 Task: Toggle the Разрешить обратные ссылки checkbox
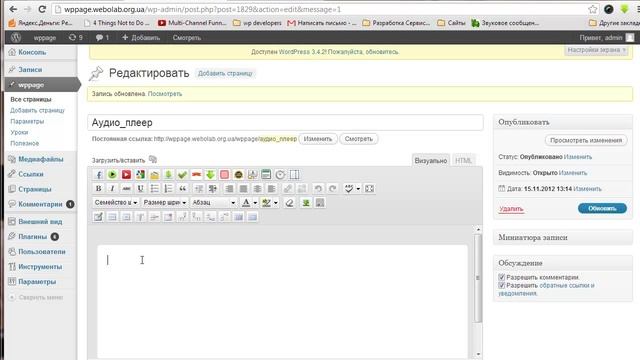(502, 285)
